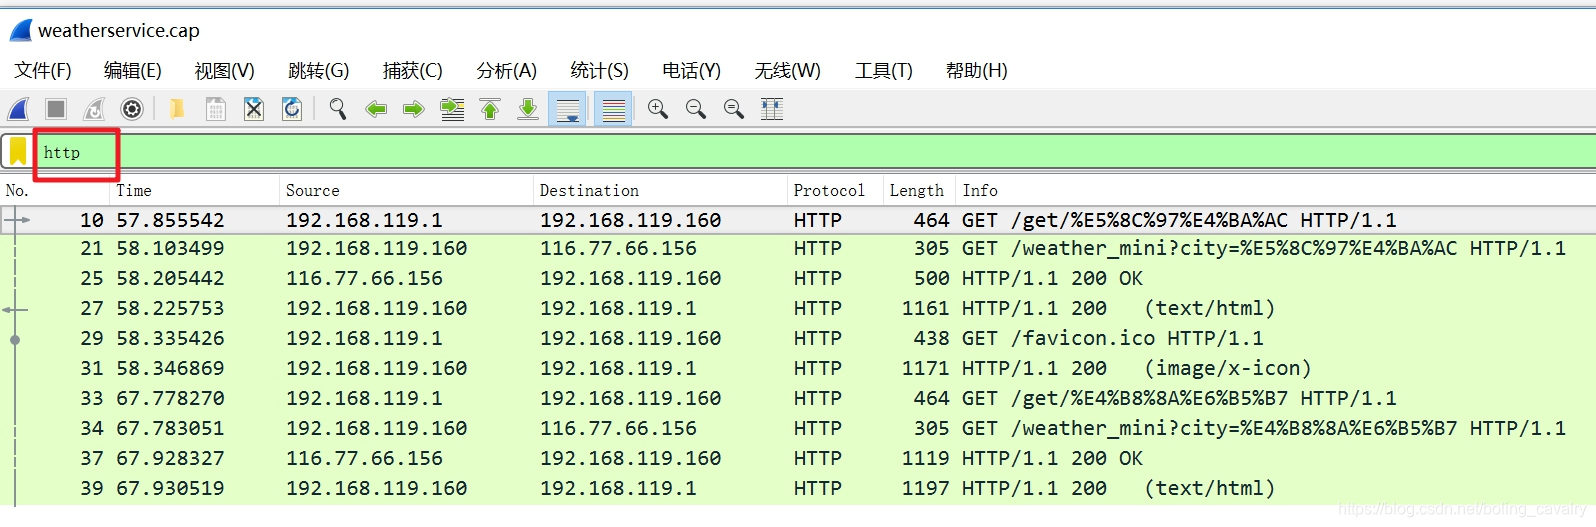1596x527 pixels.
Task: Toggle auto-scroll during live capture
Action: [567, 109]
